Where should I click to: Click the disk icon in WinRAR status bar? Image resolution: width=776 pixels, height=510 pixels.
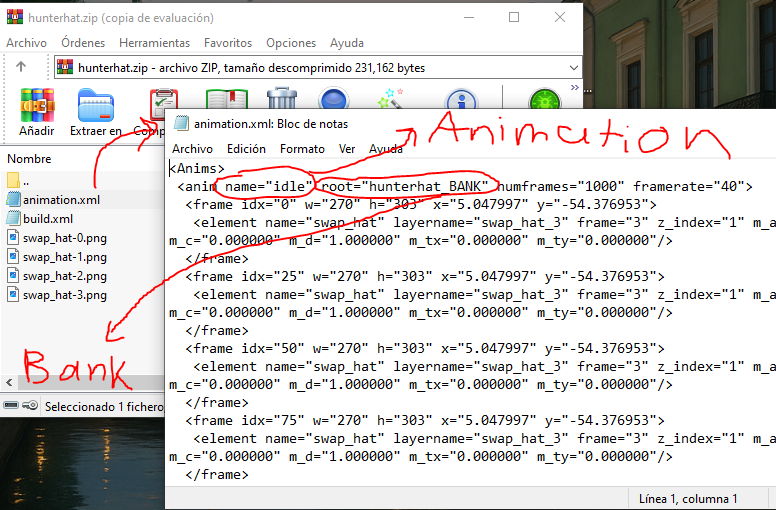pos(11,406)
